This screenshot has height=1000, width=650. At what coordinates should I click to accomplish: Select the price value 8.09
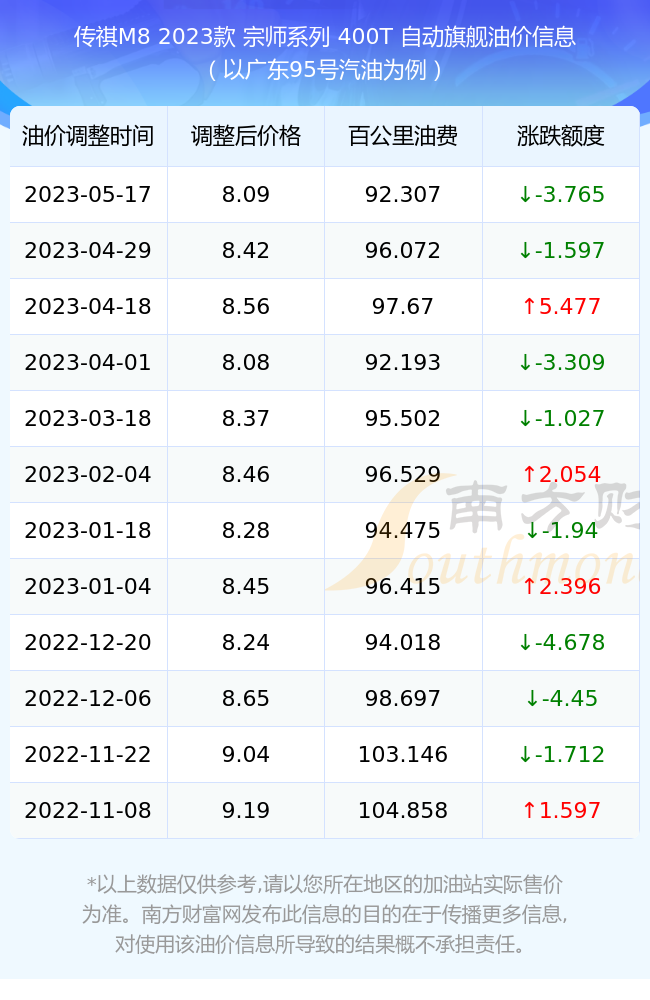pyautogui.click(x=246, y=194)
